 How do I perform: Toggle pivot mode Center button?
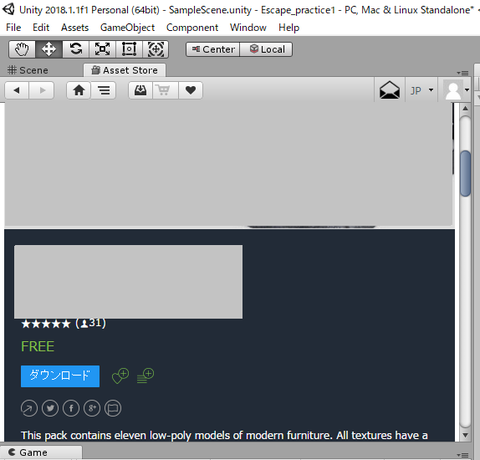pos(213,49)
